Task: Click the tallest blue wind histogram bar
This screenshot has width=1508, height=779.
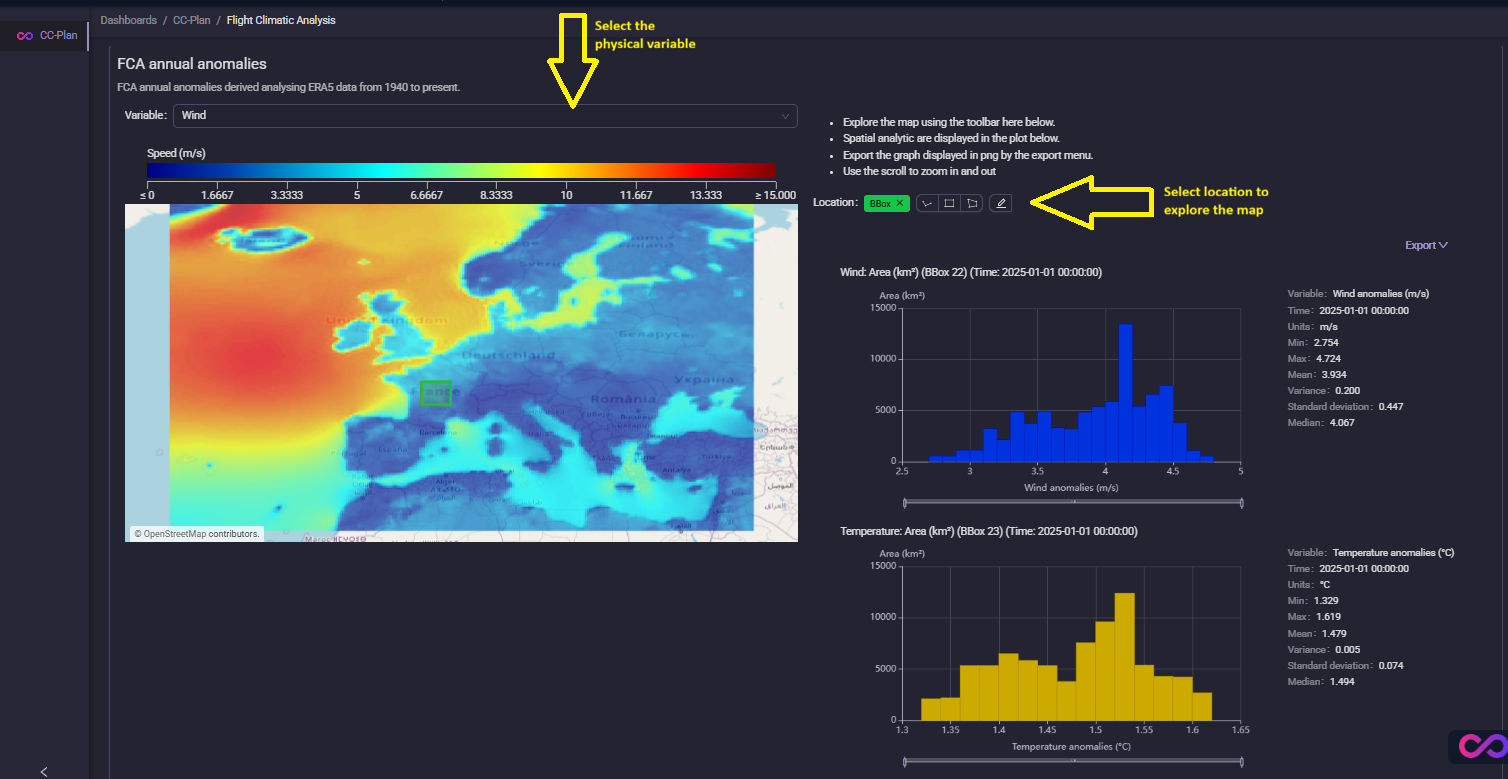Action: pos(1125,393)
